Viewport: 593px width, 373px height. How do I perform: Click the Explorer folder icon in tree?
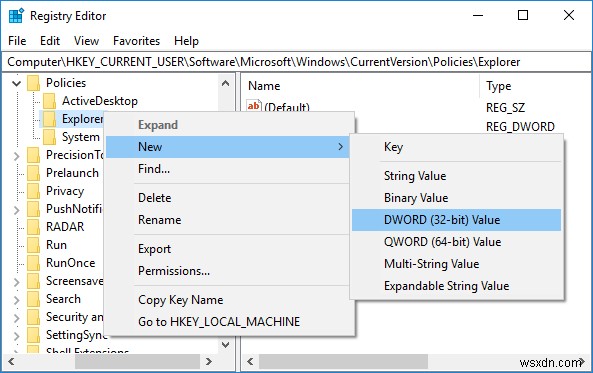[x=50, y=119]
